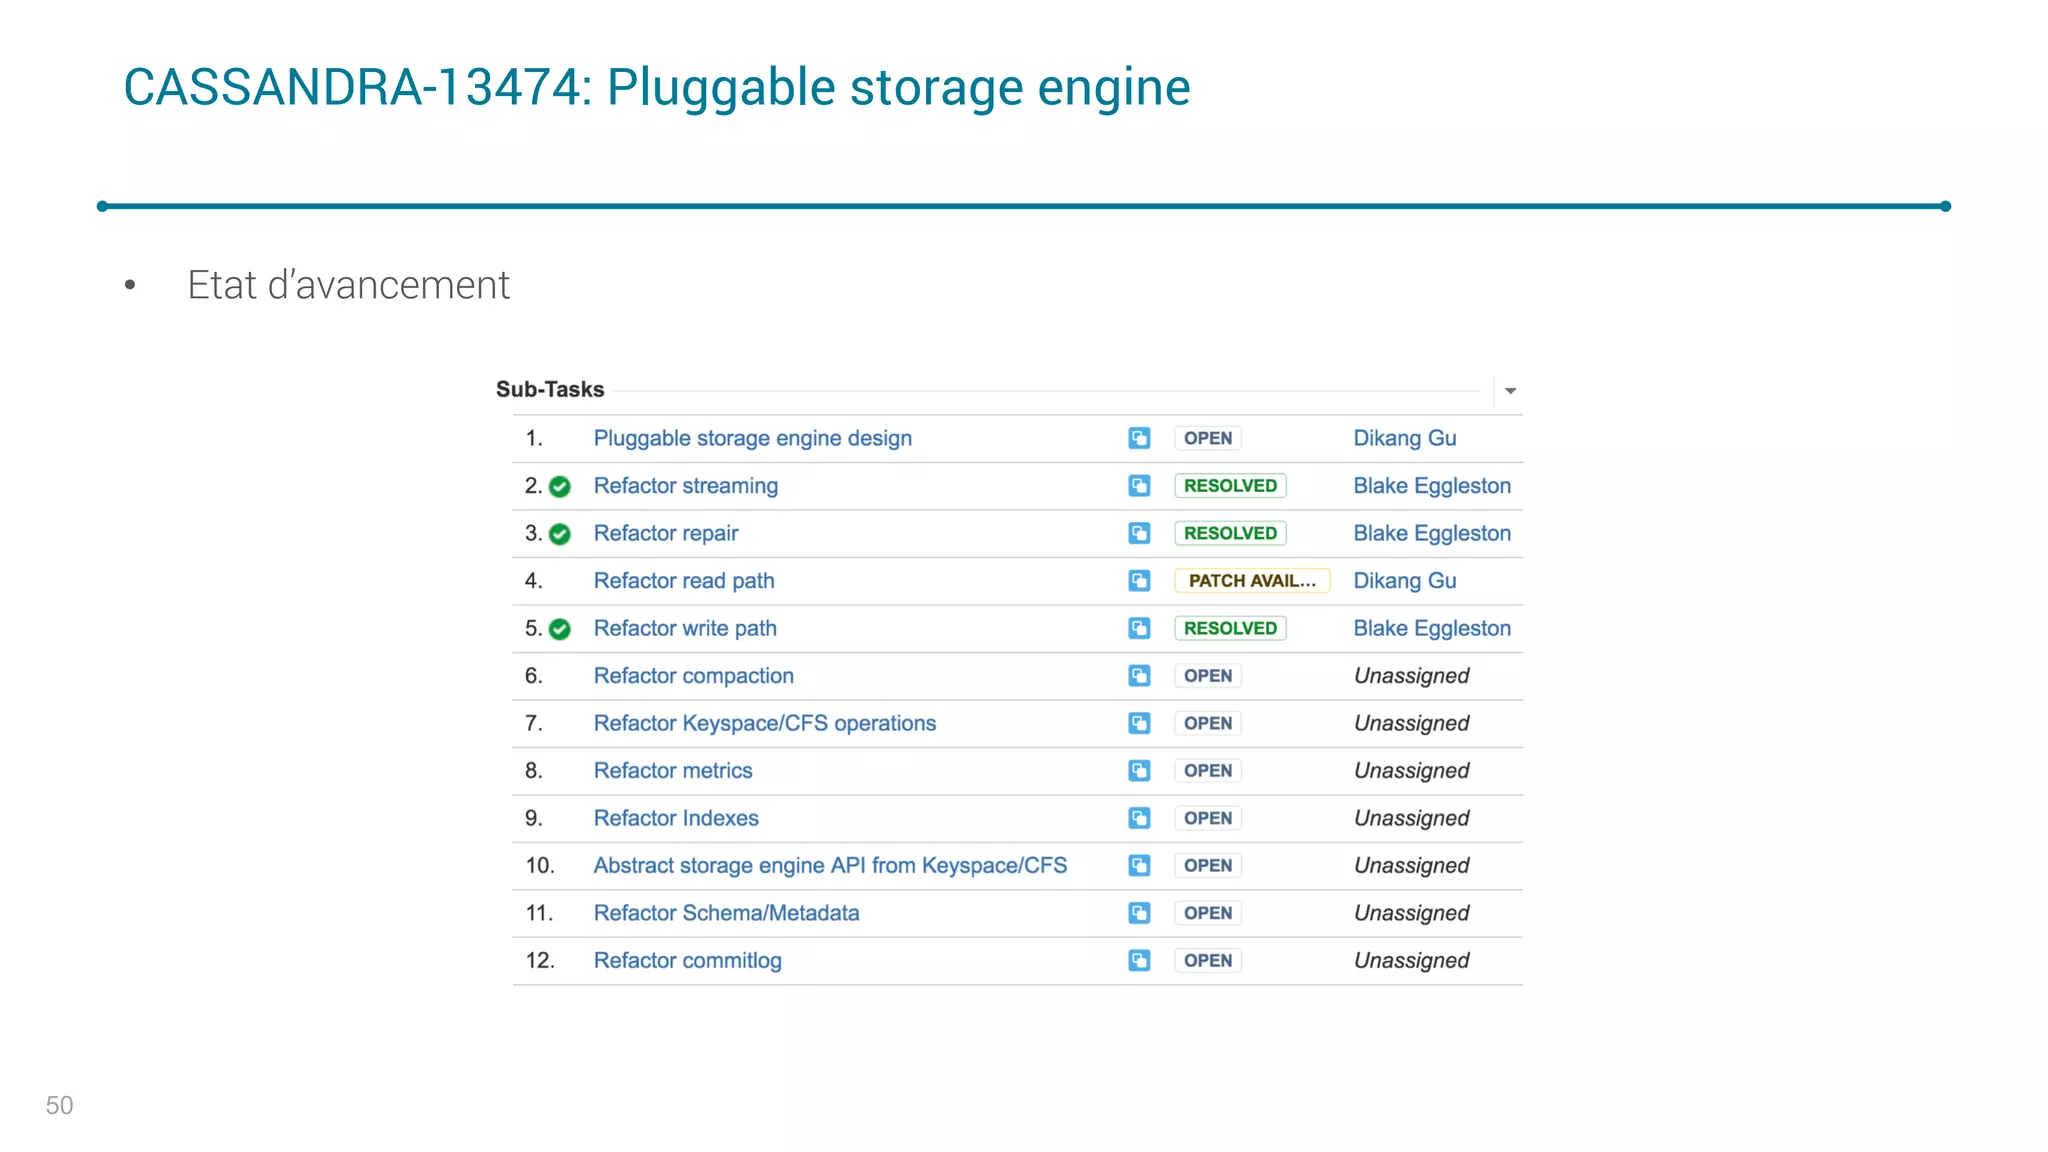Click RESOLVED status of Refactor write path
The height and width of the screenshot is (1152, 2048).
[x=1230, y=628]
